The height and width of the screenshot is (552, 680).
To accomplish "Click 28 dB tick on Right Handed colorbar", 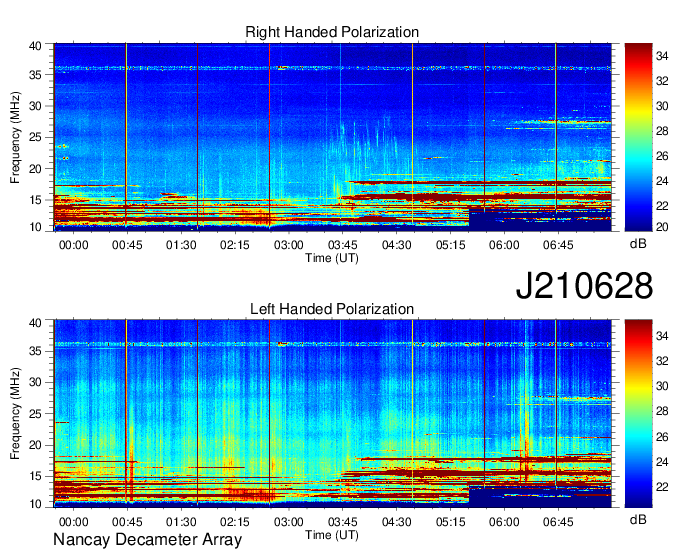I will (x=662, y=131).
